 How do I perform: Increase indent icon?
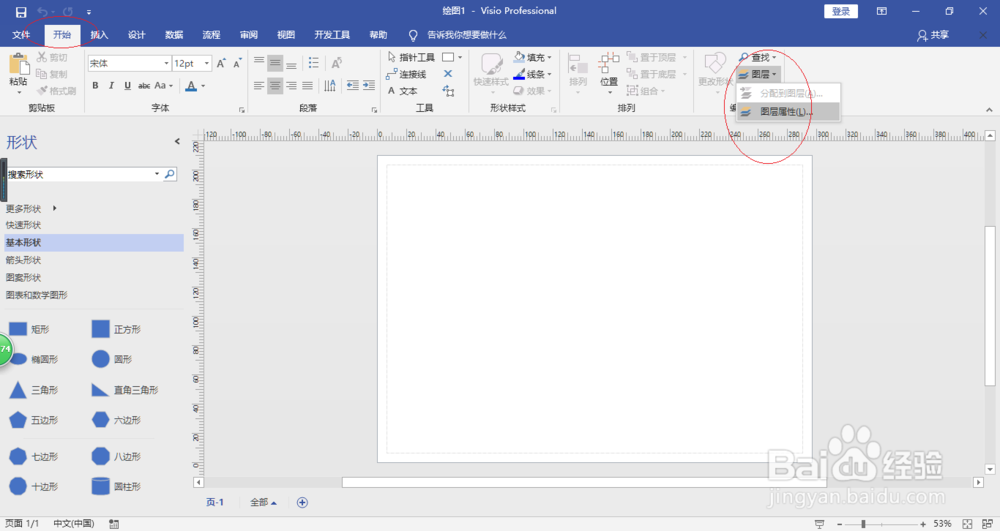point(369,85)
